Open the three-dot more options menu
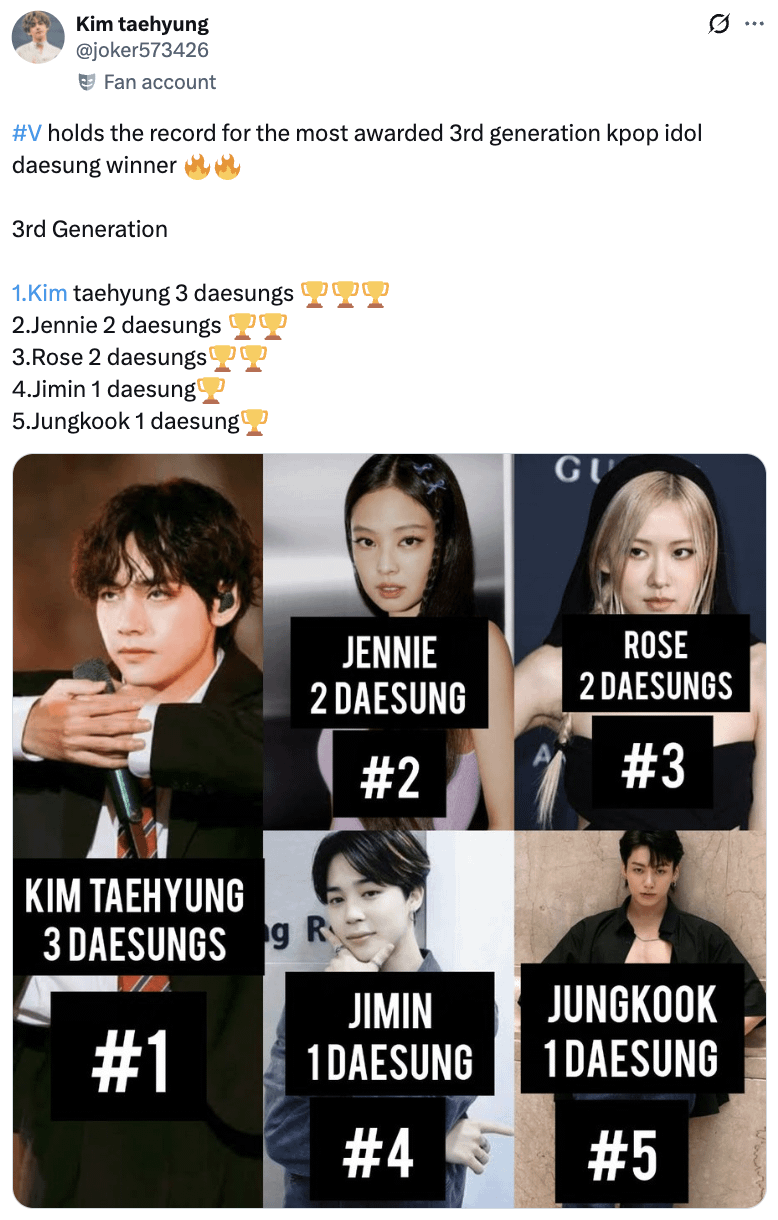Image resolution: width=778 pixels, height=1220 pixels. tap(753, 25)
